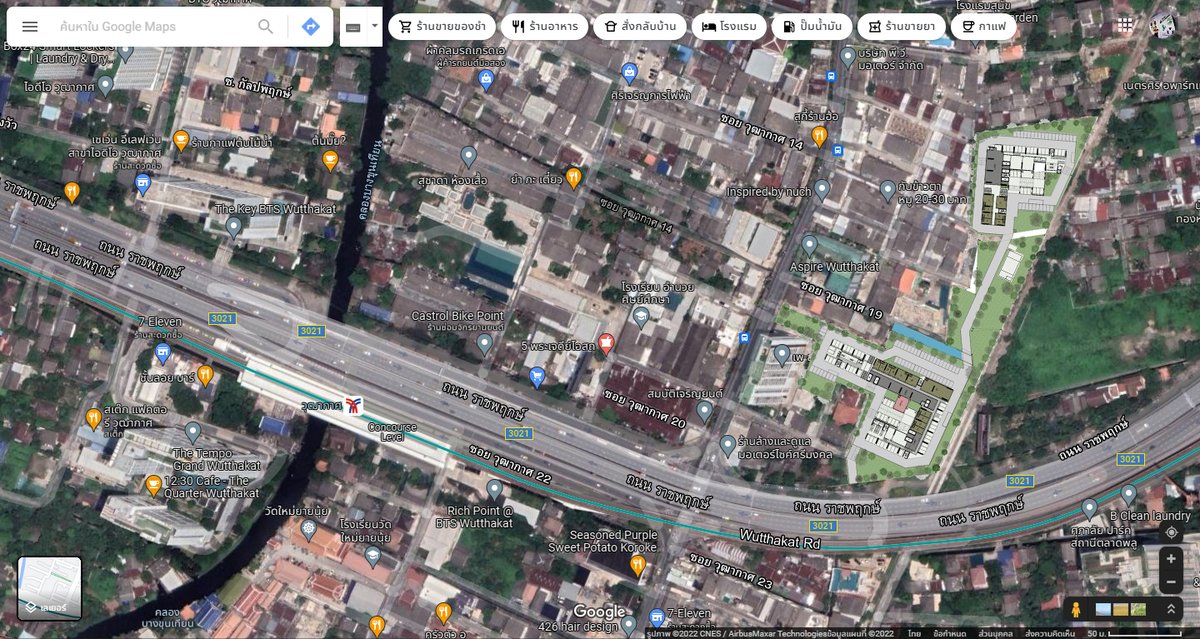1200x639 pixels.
Task: Switch map type with เลเยอร์ thumbnail
Action: tap(50, 588)
